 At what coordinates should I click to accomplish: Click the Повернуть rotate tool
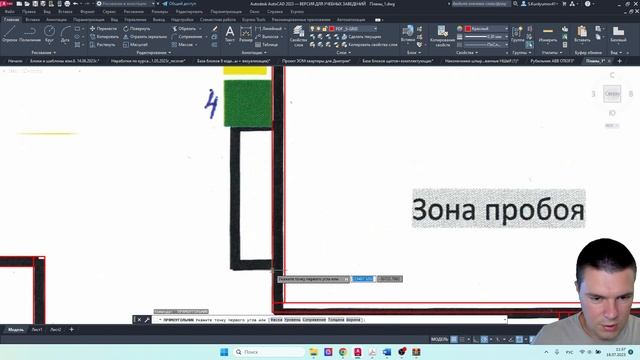tap(137, 29)
